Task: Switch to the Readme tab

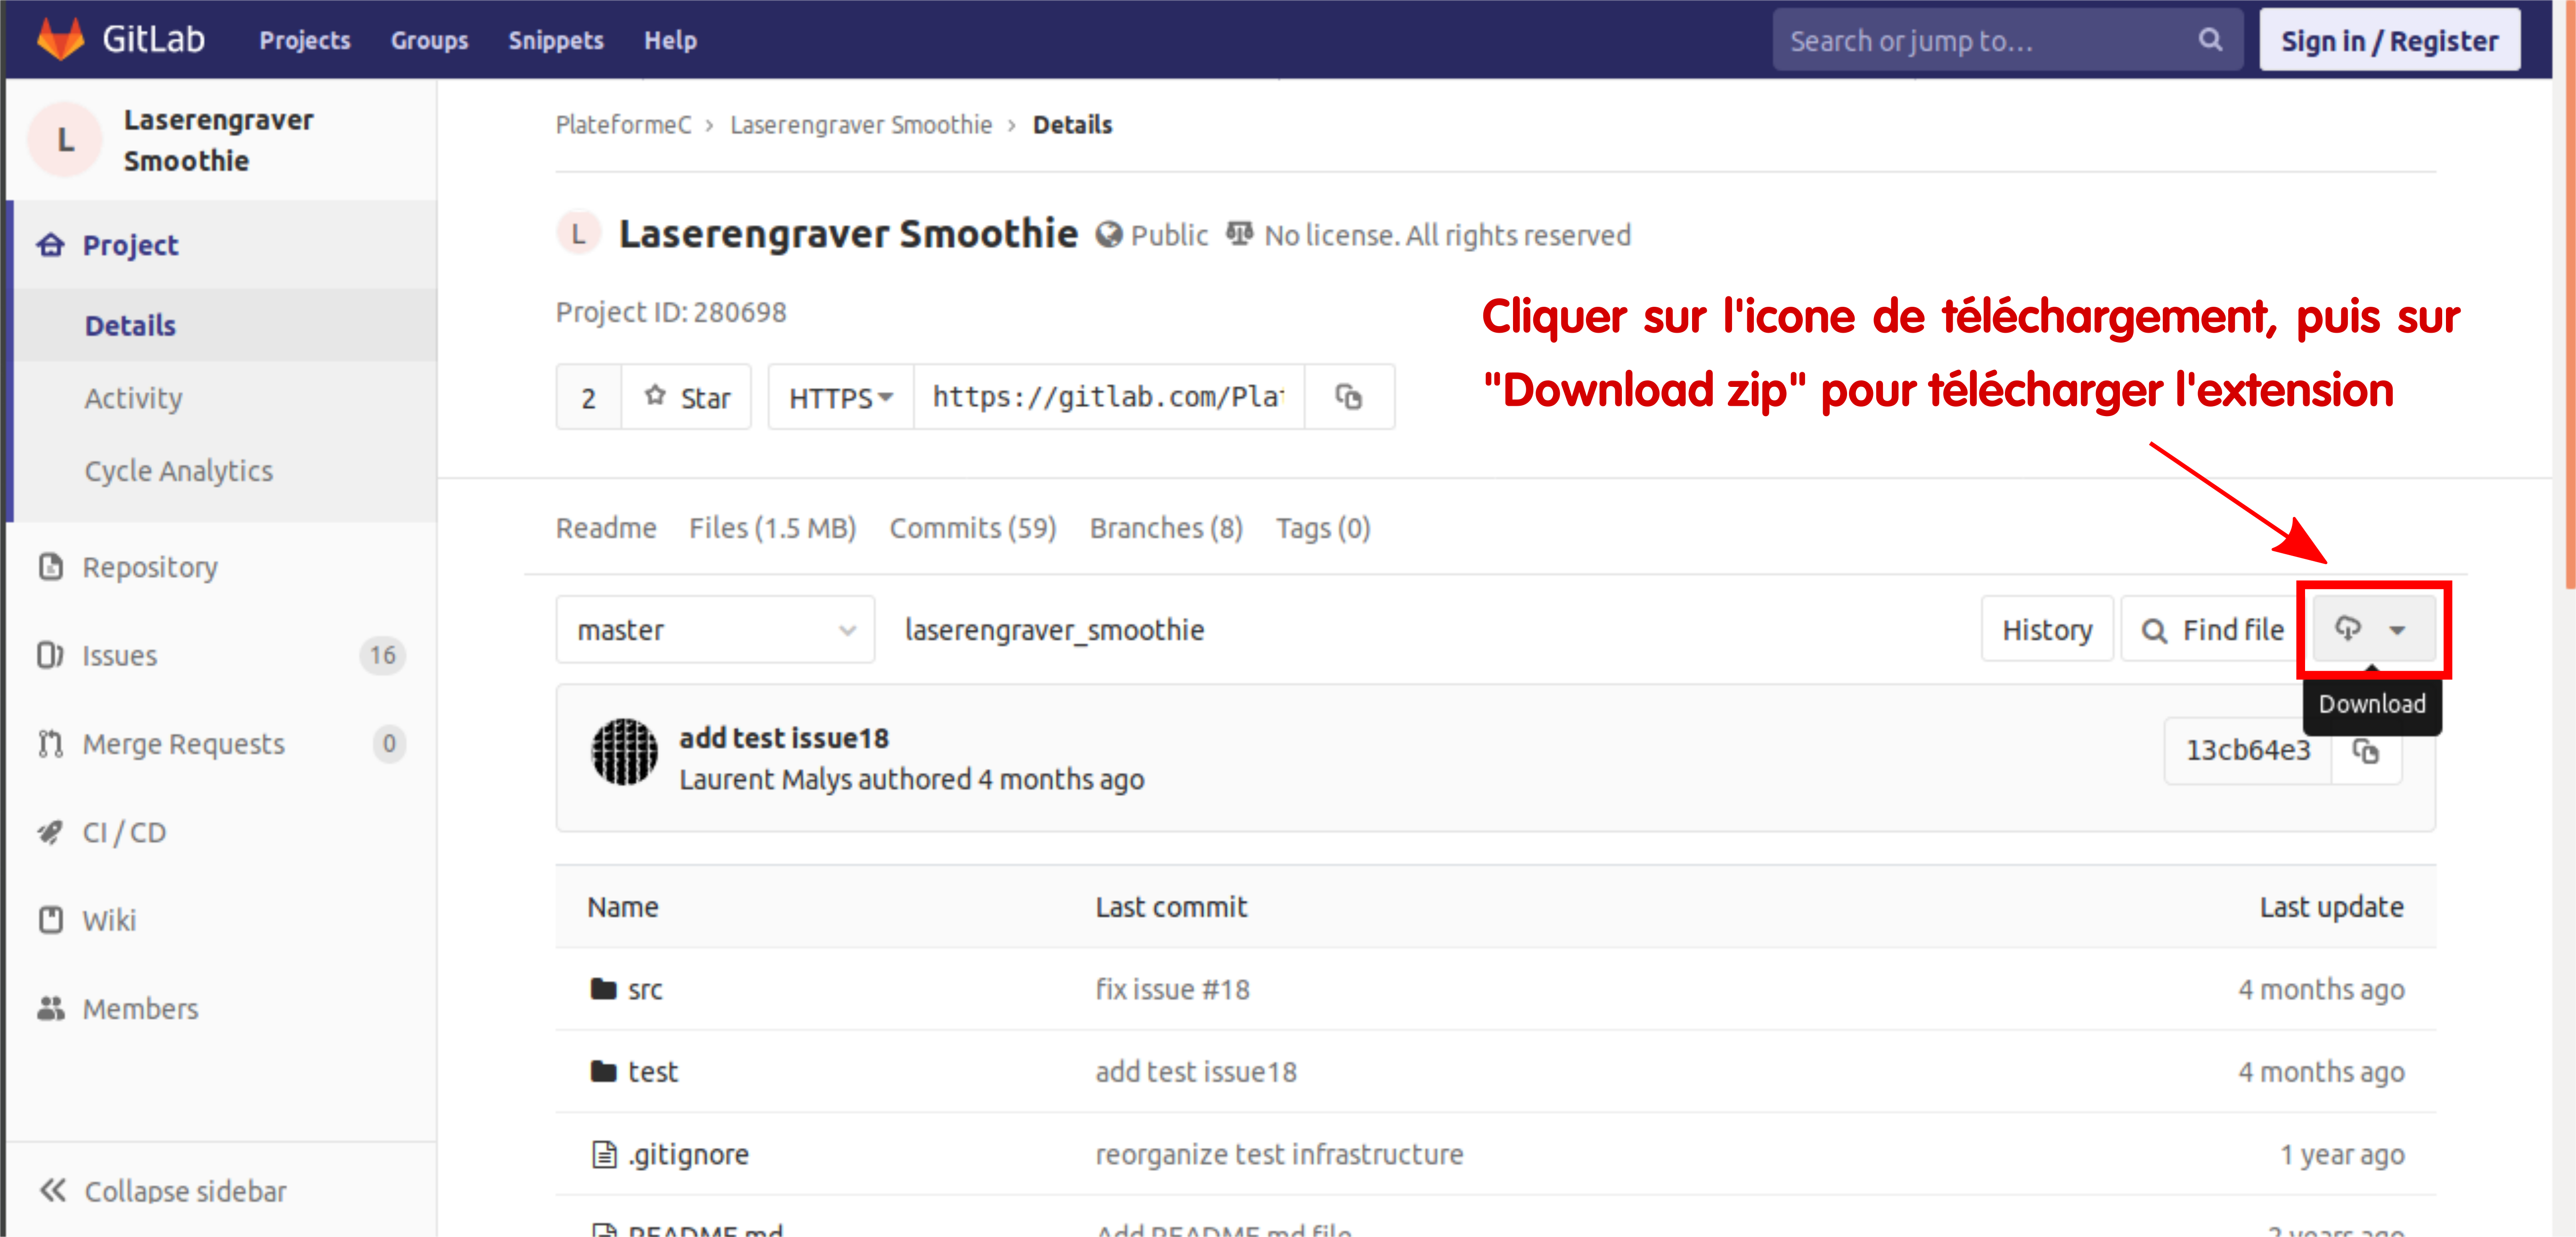Action: pyautogui.click(x=606, y=528)
